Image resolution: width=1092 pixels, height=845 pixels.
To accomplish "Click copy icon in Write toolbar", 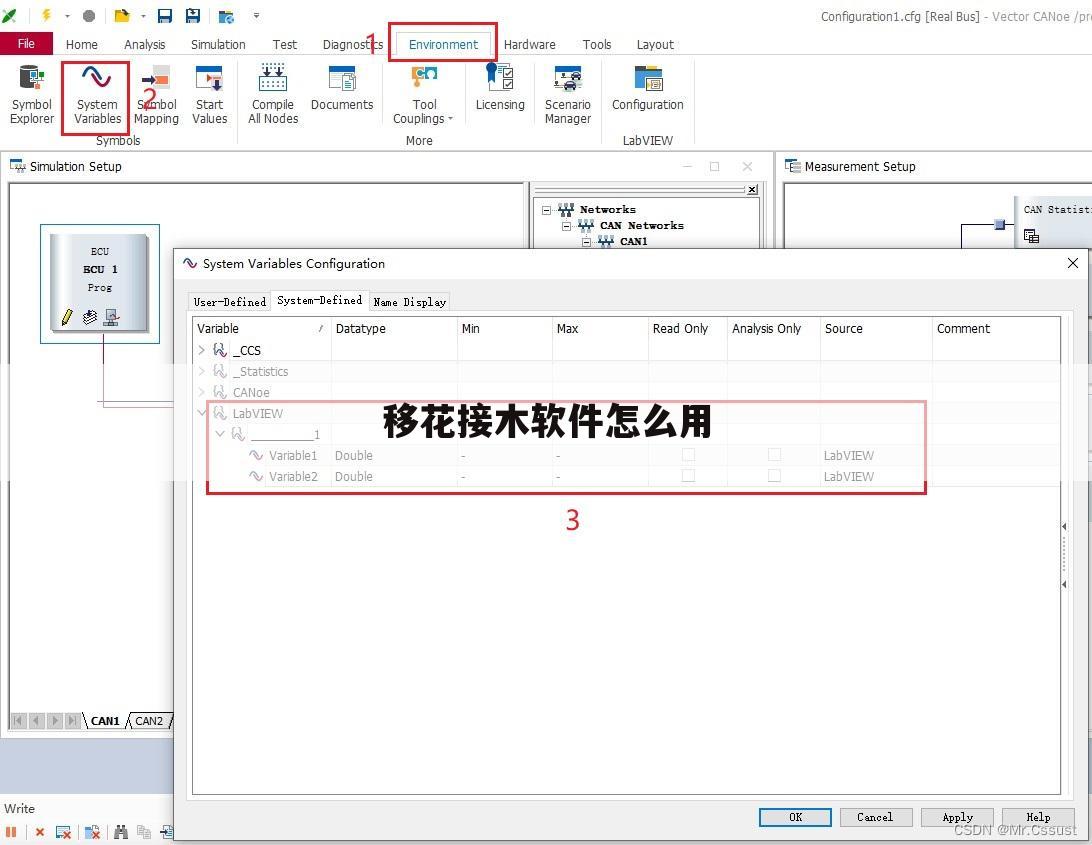I will pyautogui.click(x=144, y=832).
